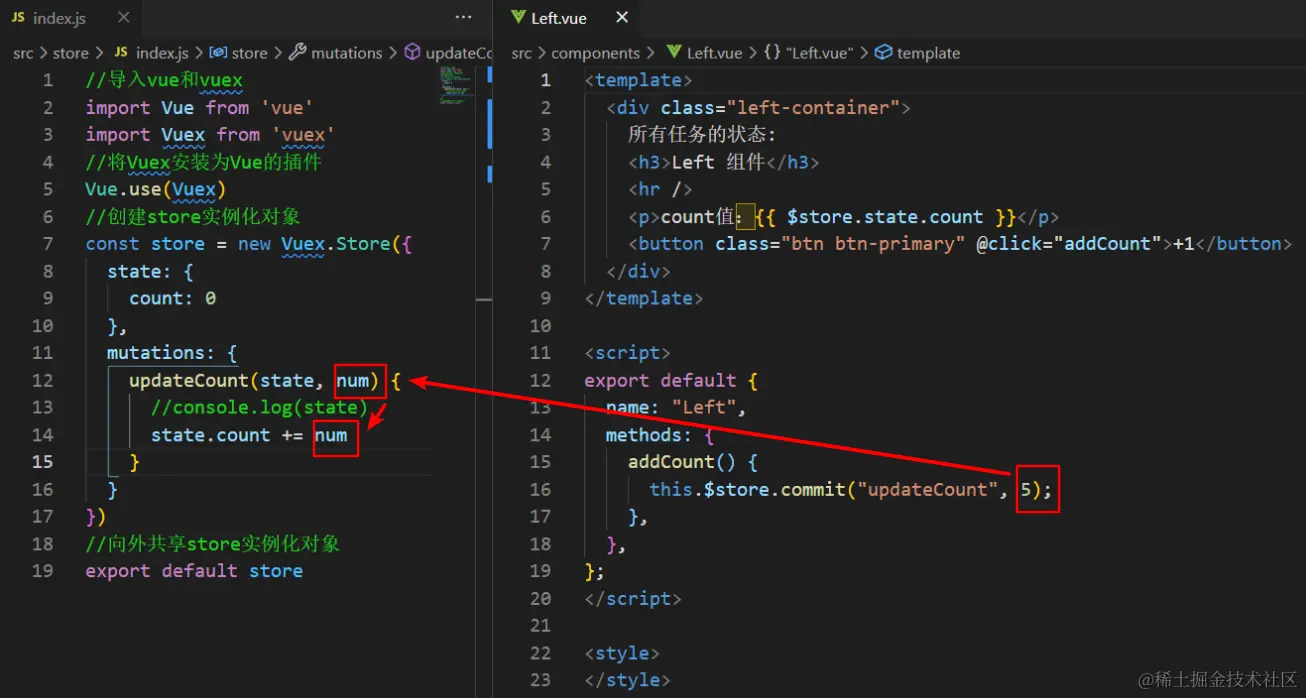Viewport: 1306px width, 698px height.
Task: Click the "//向外共享store实例化对象" comment
Action: [x=213, y=544]
